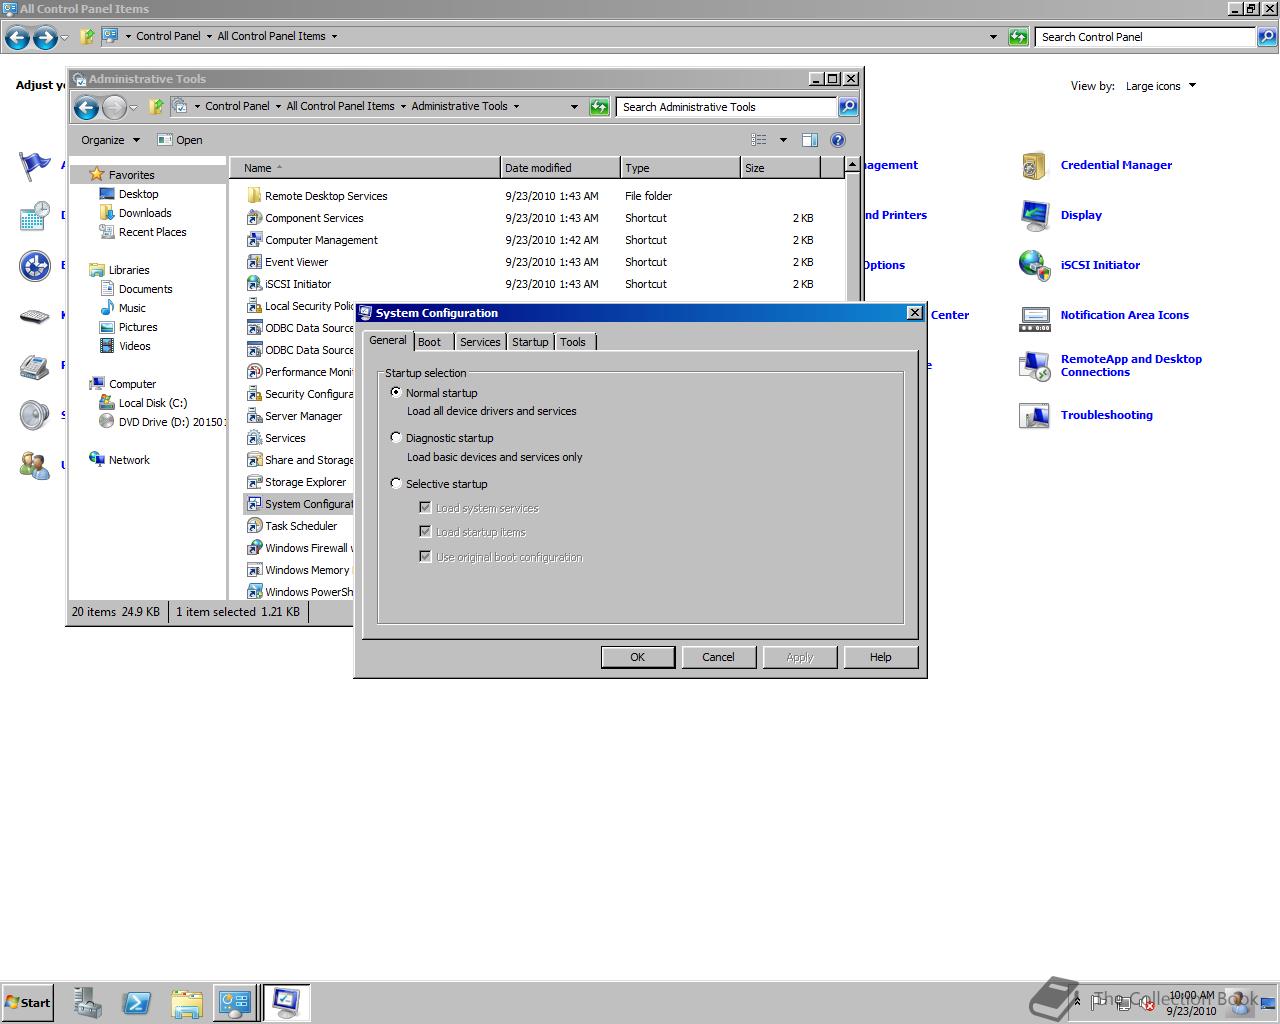Viewport: 1280px width, 1024px height.
Task: Click the Back arrow in Administrative Tools window
Action: pyautogui.click(x=86, y=107)
